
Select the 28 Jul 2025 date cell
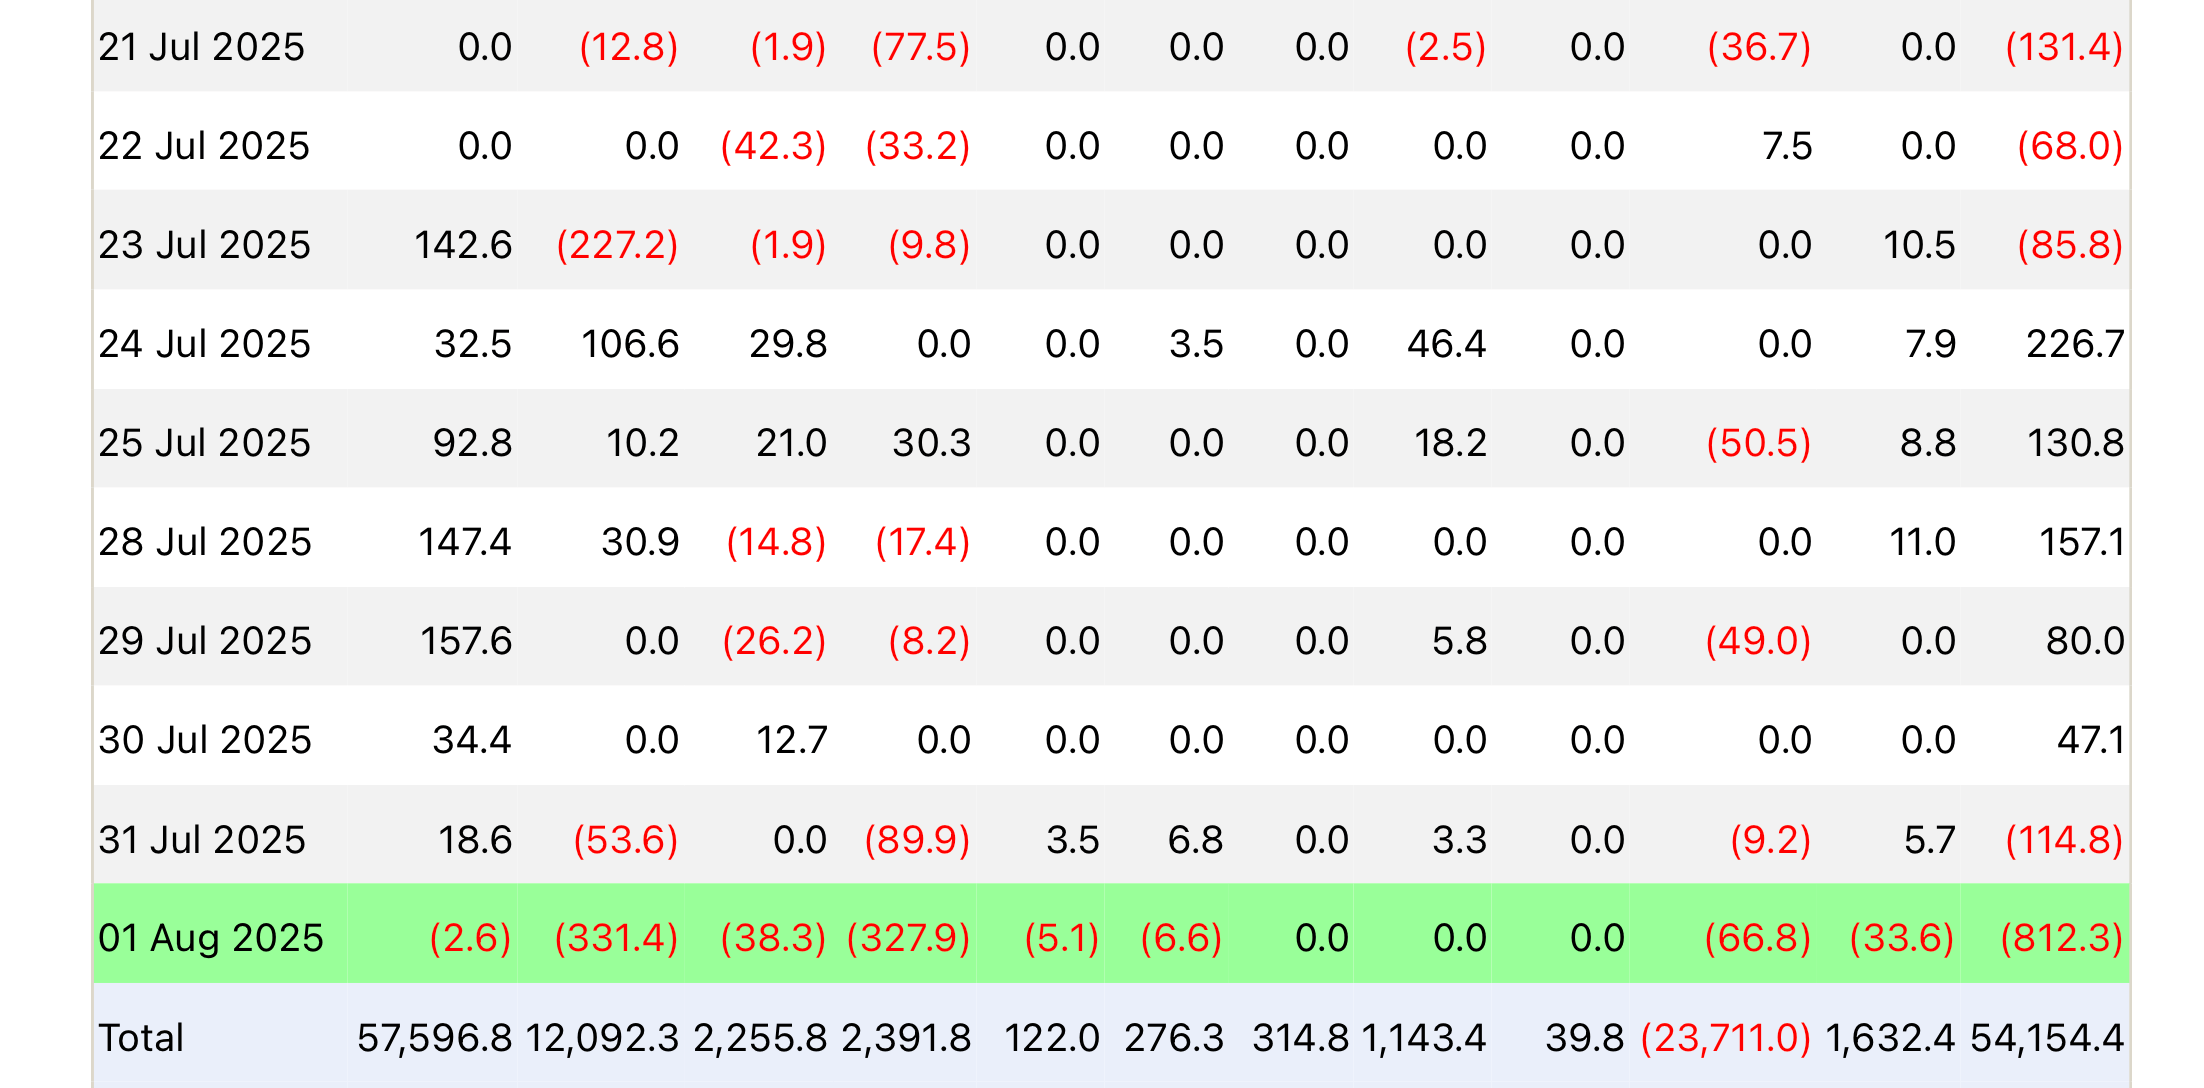click(205, 542)
